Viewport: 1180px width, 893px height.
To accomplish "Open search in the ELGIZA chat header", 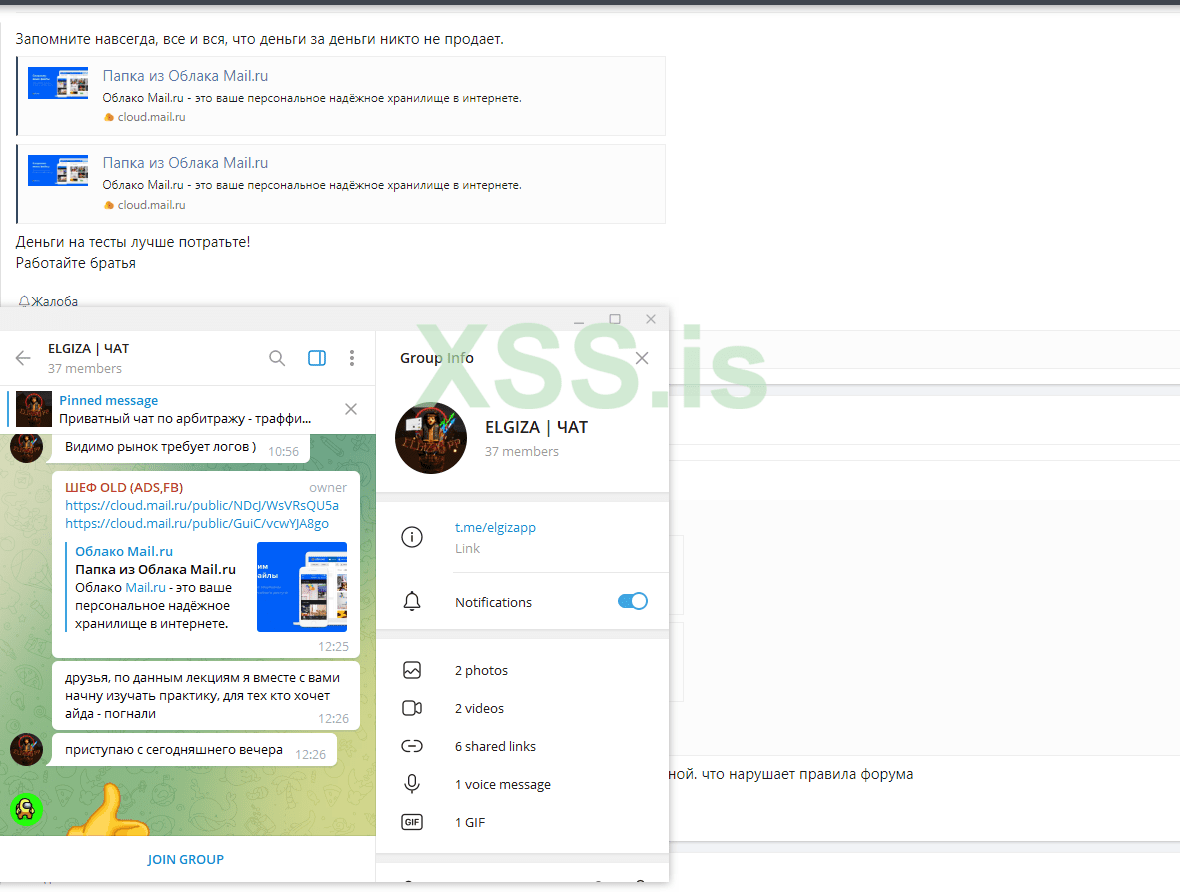I will [277, 358].
